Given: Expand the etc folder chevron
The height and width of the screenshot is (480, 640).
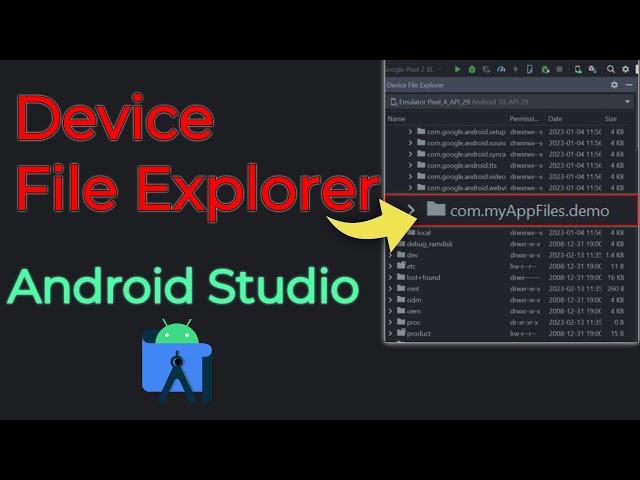Looking at the screenshot, I should click(390, 266).
